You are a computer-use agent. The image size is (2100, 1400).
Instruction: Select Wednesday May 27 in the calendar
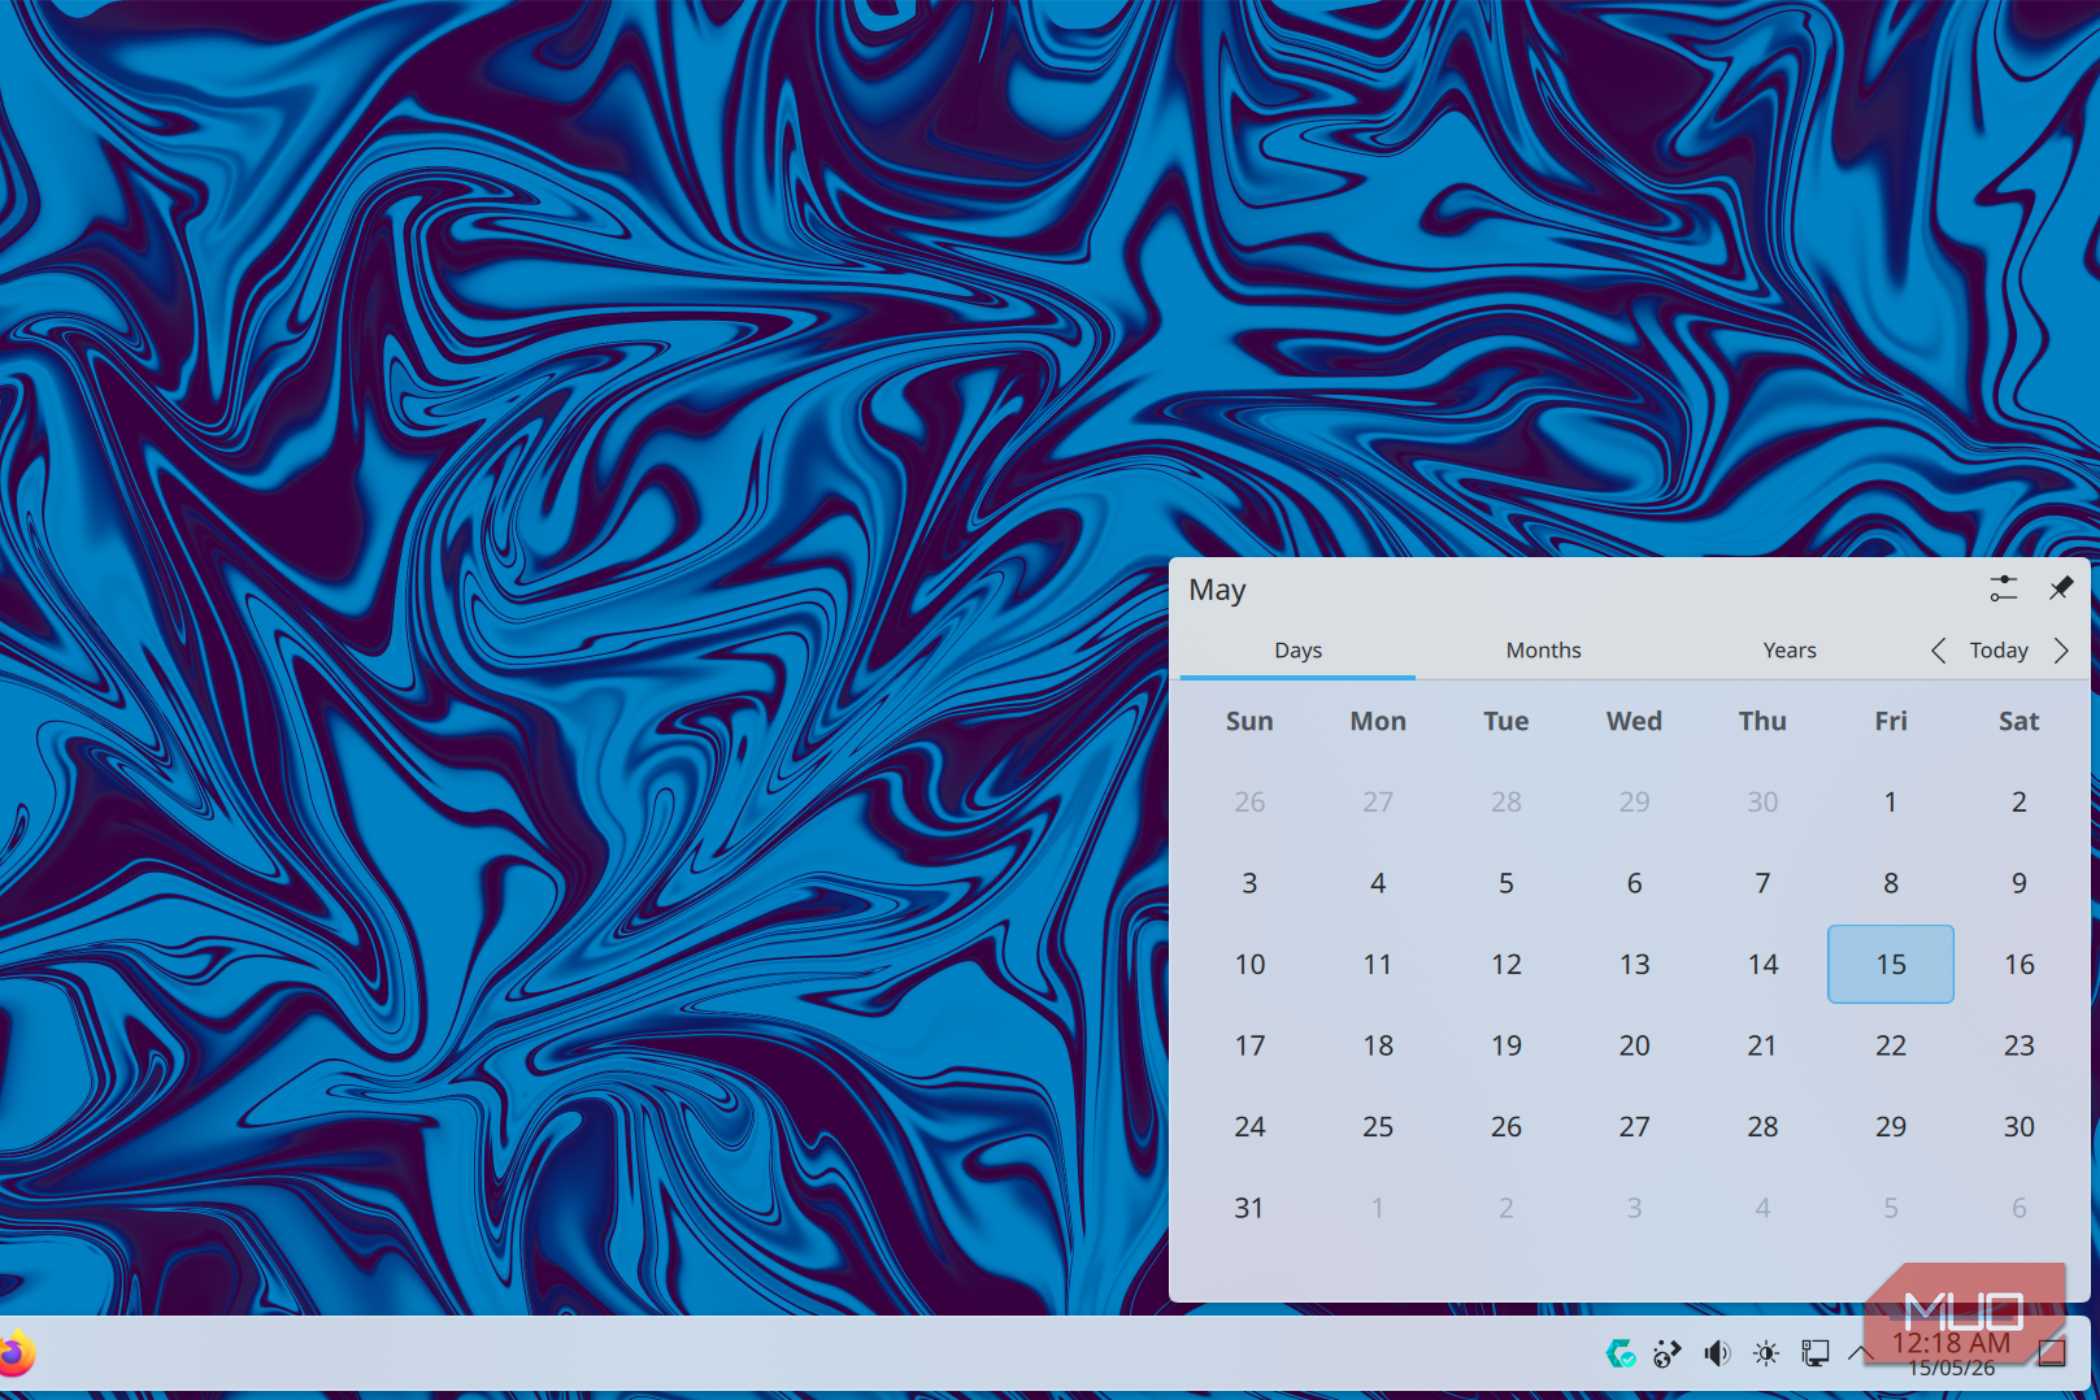(1634, 1127)
